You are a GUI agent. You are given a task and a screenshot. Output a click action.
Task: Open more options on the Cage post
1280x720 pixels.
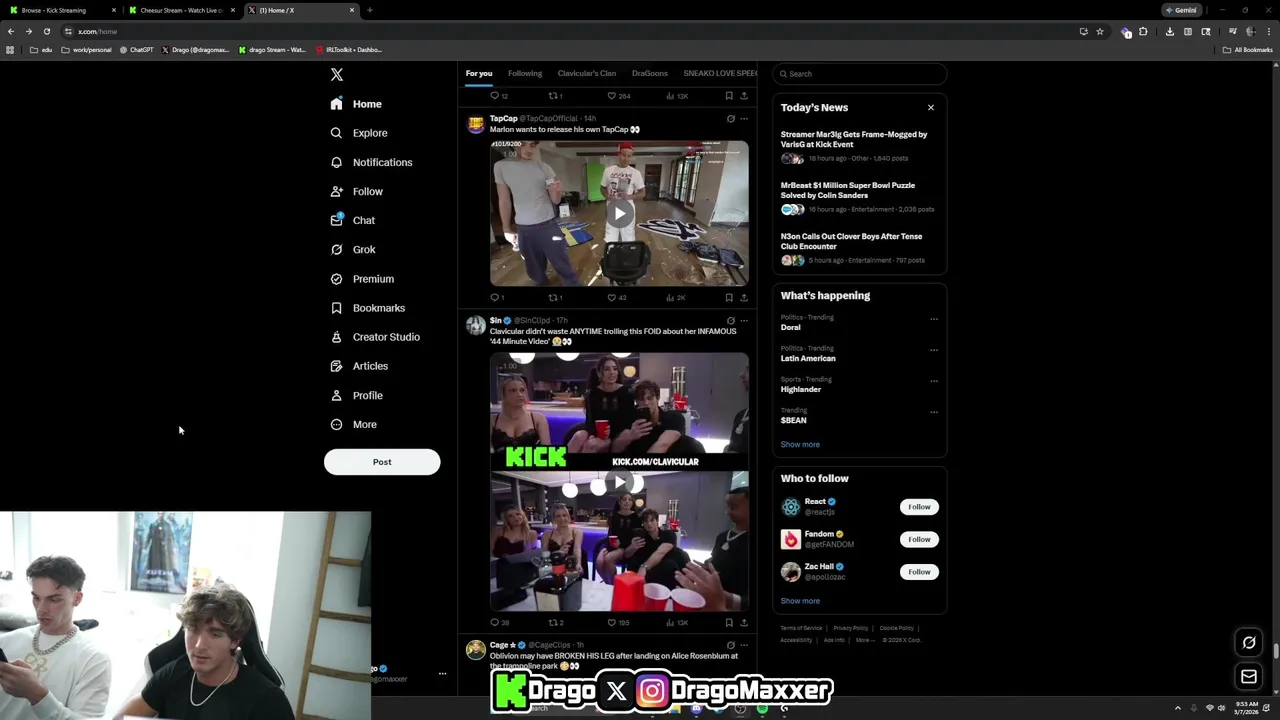coord(744,645)
